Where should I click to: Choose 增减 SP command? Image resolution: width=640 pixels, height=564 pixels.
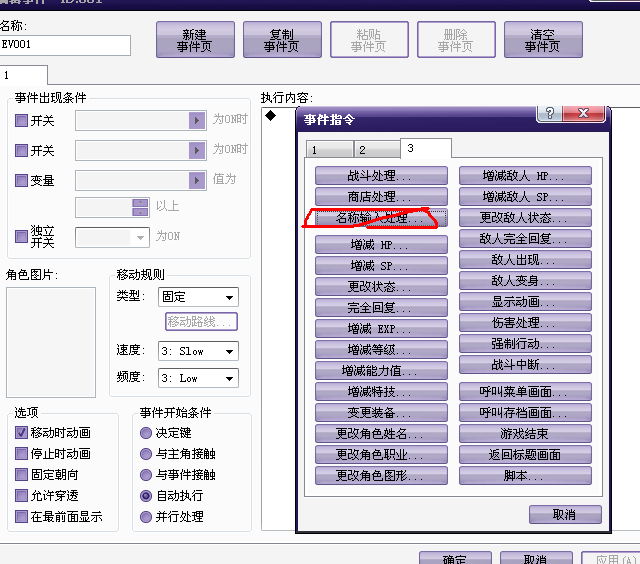point(381,266)
